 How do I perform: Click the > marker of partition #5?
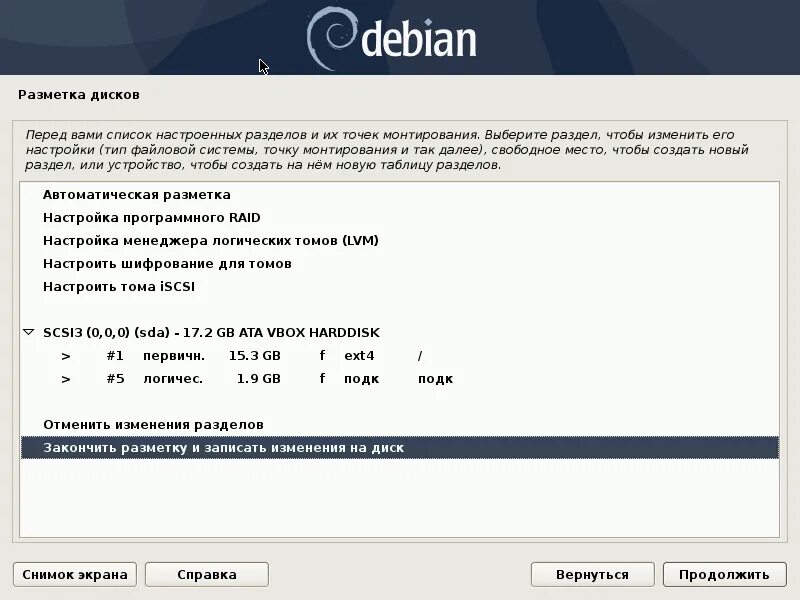[x=66, y=379]
